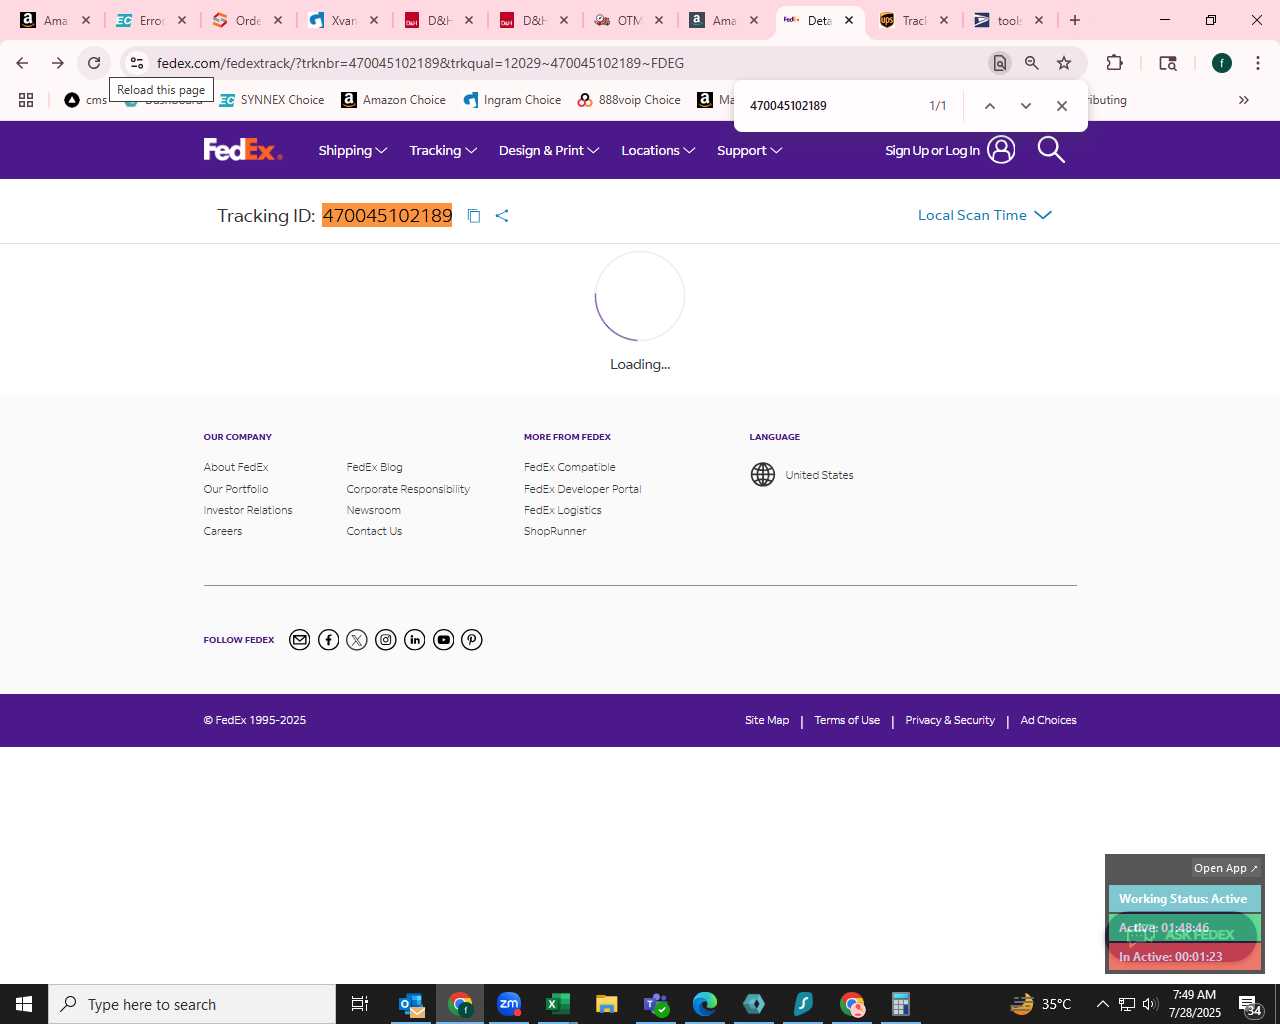Open Zoom from the taskbar
The width and height of the screenshot is (1280, 1024).
click(x=509, y=1004)
